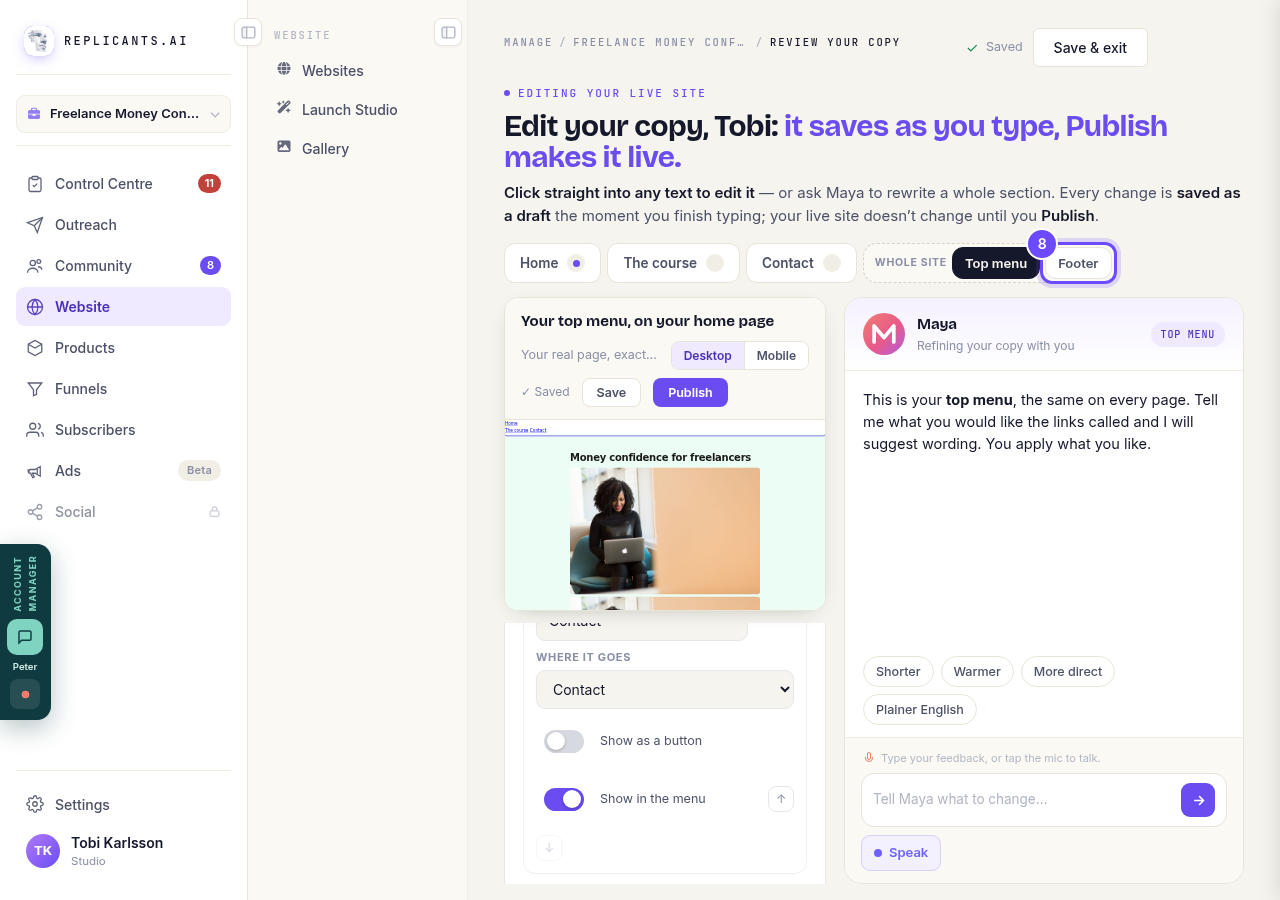The width and height of the screenshot is (1280, 900).
Task: Click the Tell Maya what to change field
Action: coord(1020,799)
